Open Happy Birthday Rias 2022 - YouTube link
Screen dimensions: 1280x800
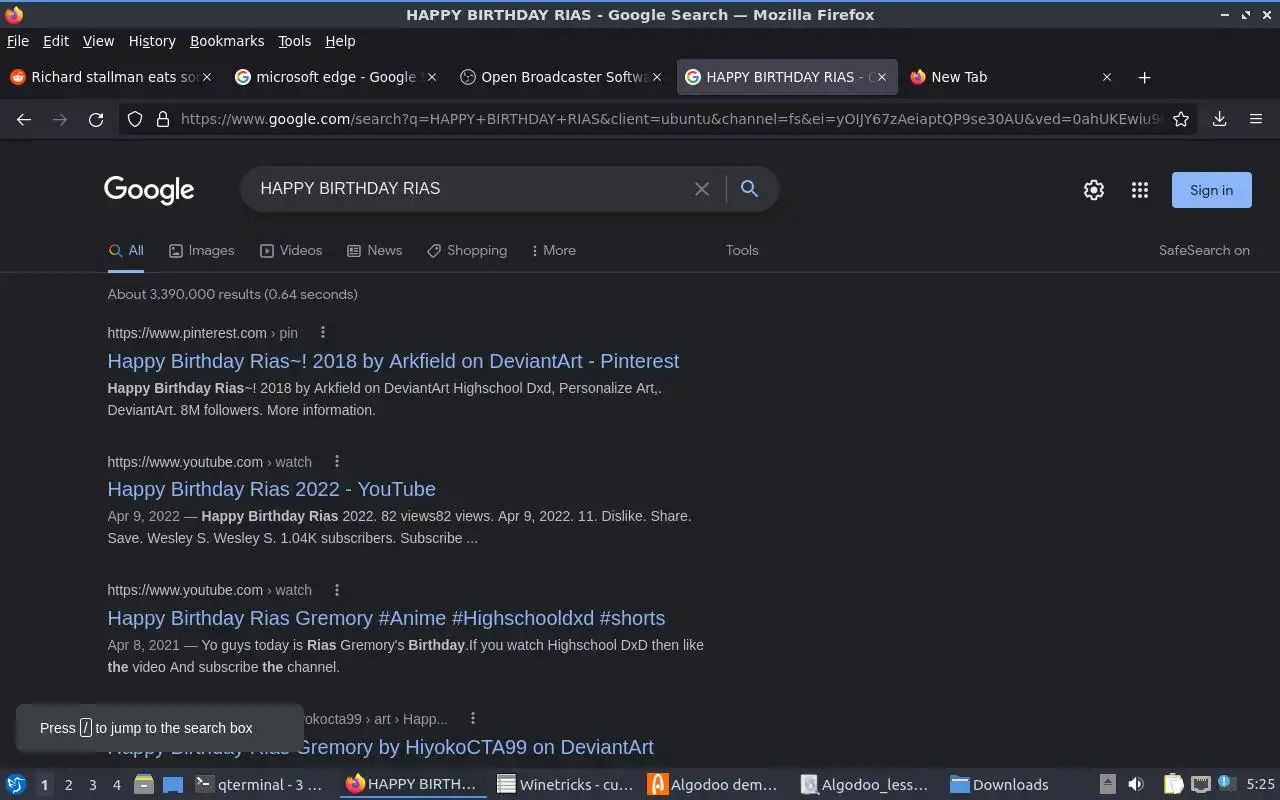[271, 489]
